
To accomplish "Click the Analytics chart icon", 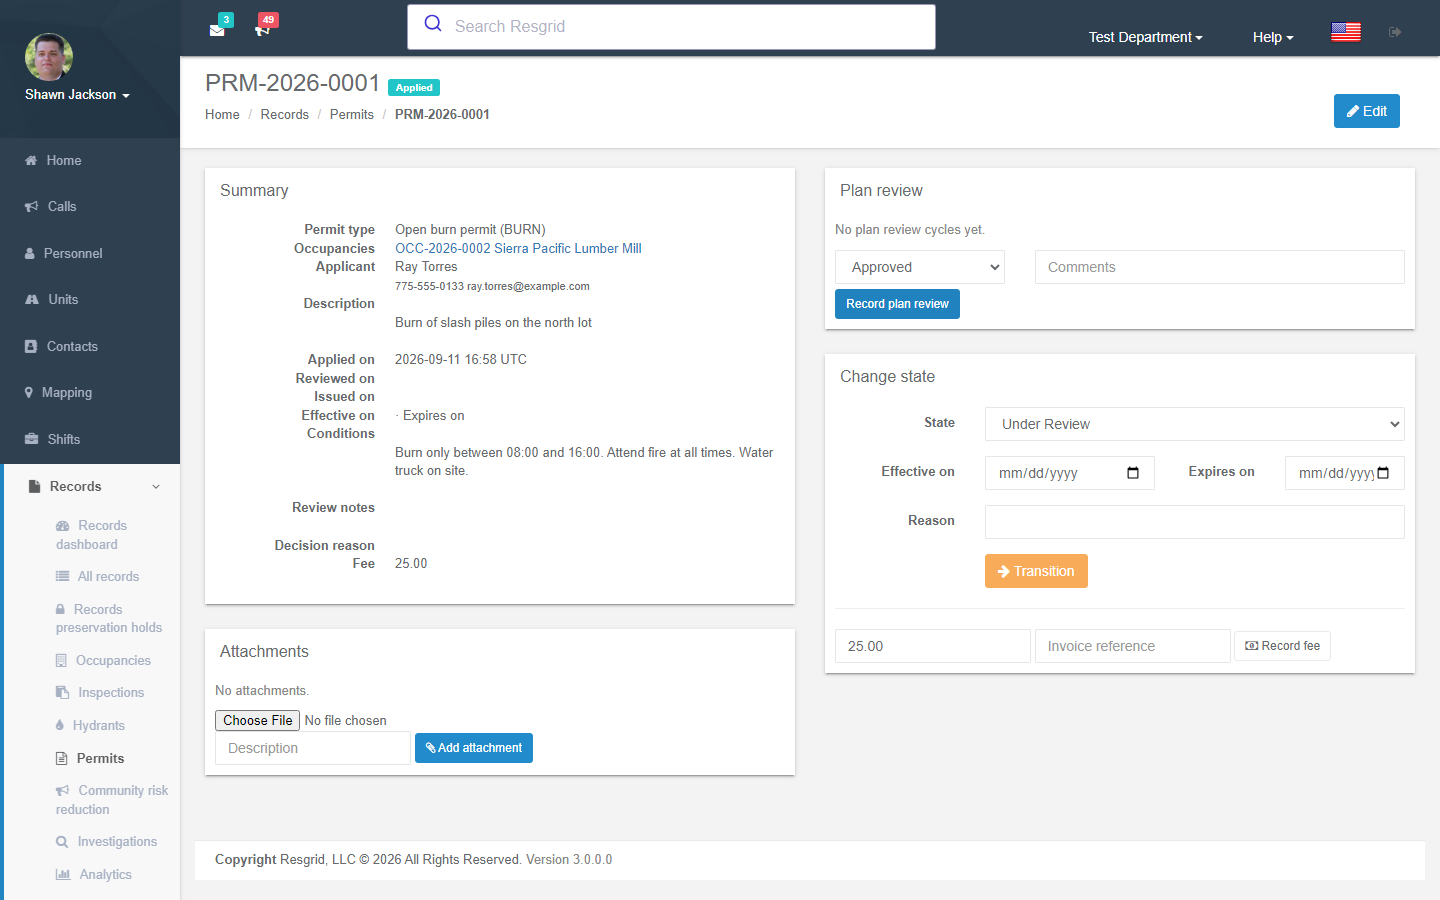I will pyautogui.click(x=63, y=875).
